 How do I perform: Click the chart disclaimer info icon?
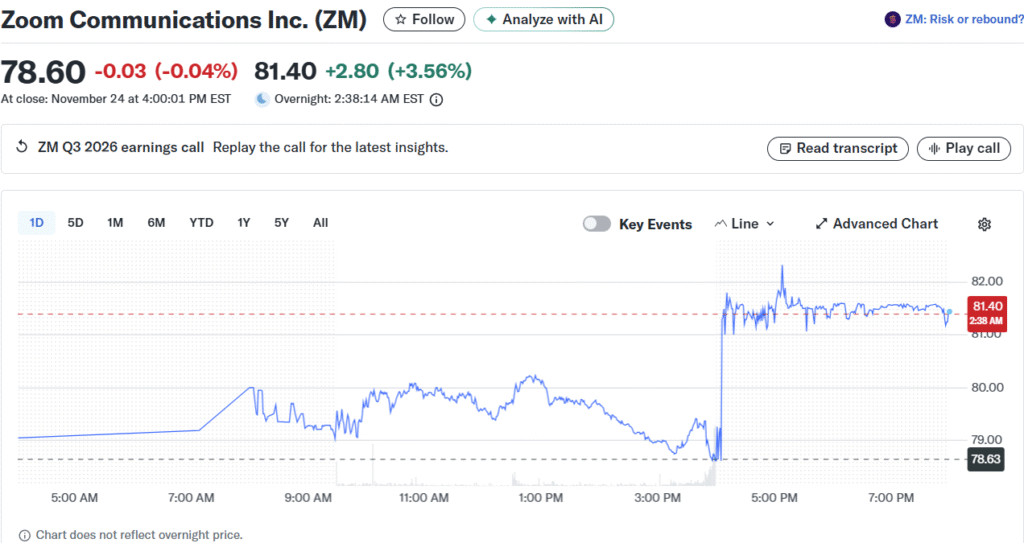click(24, 535)
